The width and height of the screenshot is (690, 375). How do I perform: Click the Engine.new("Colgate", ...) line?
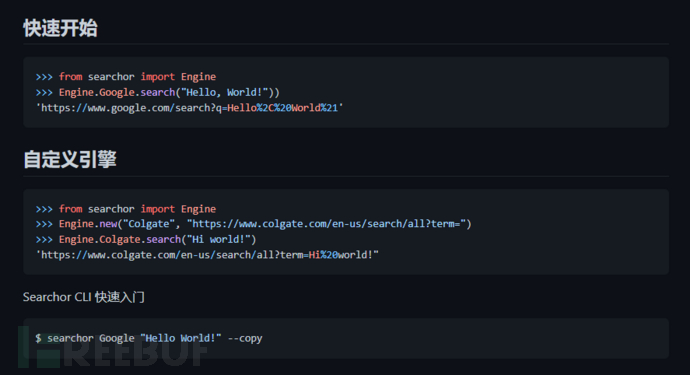[x=253, y=224]
